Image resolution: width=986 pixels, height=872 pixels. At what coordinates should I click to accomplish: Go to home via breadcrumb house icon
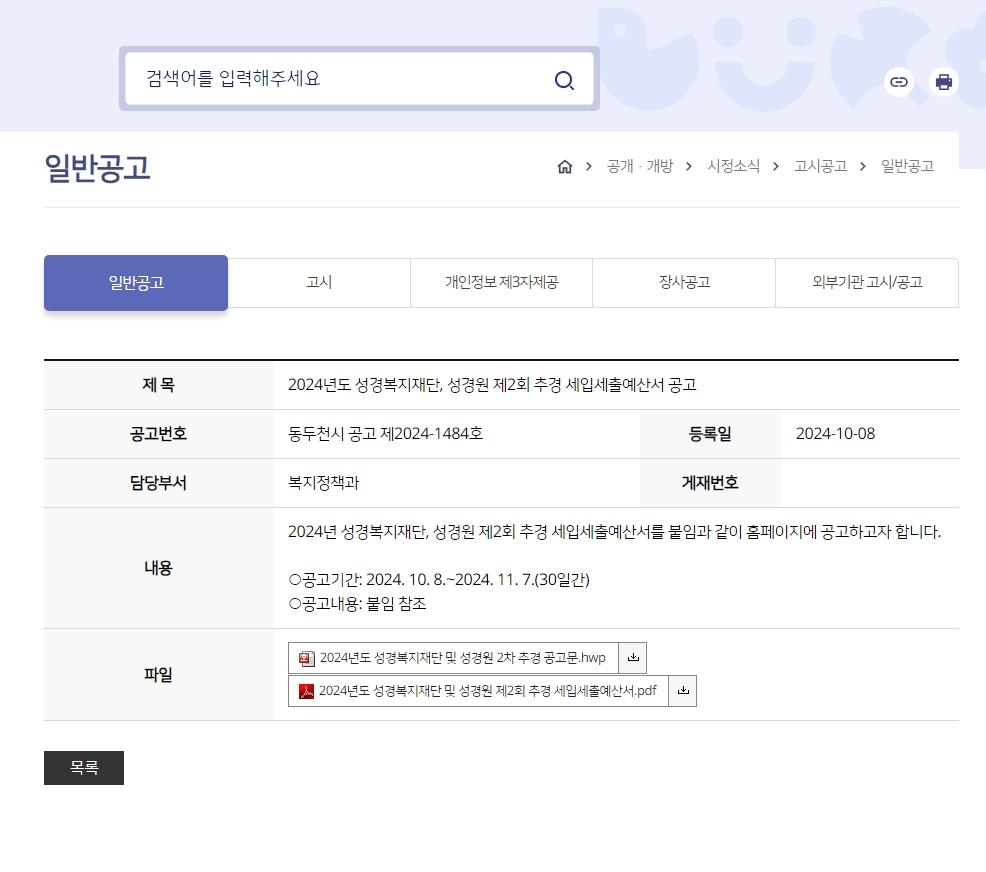pyautogui.click(x=565, y=167)
